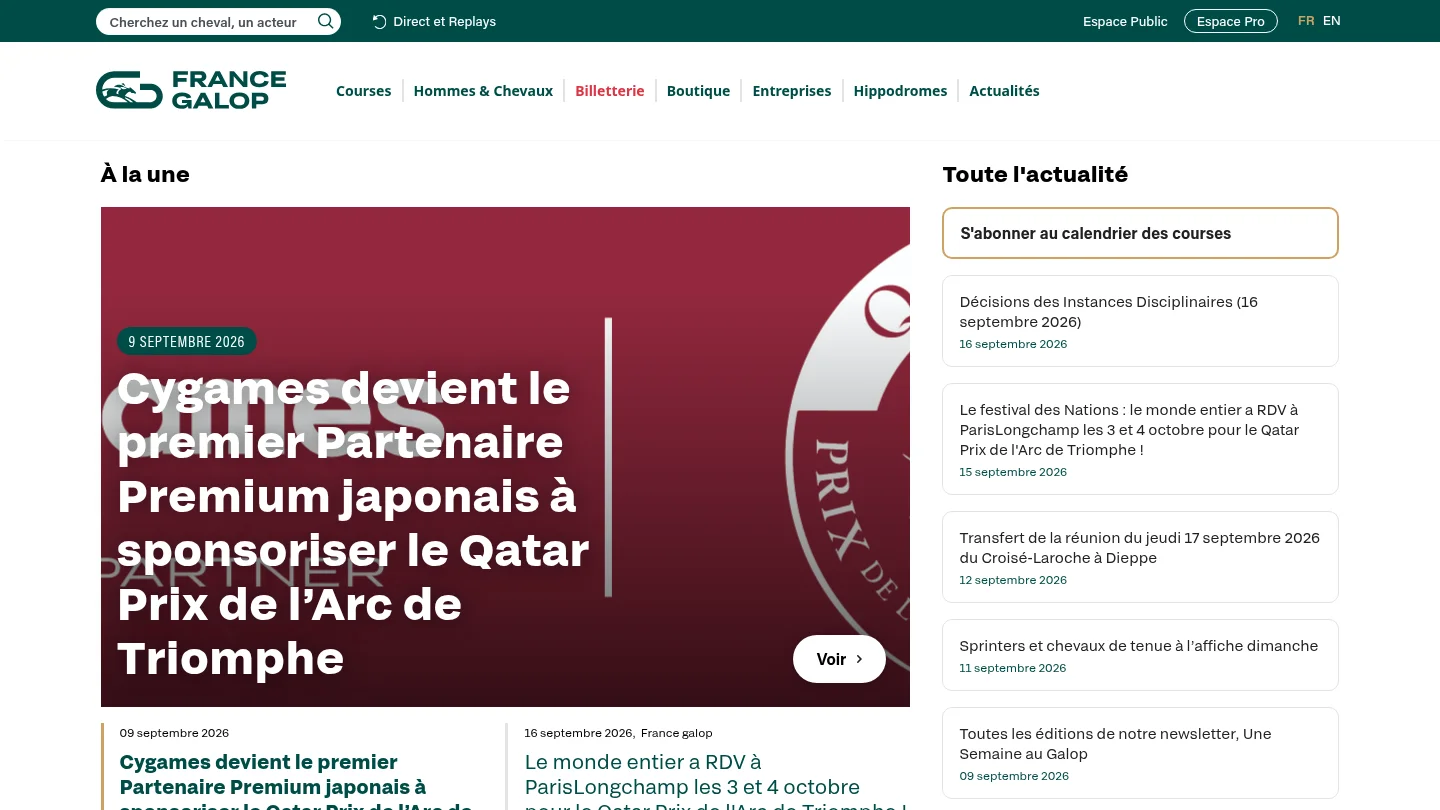Subscribe to the race calendar
Image resolution: width=1440 pixels, height=810 pixels.
click(x=1140, y=233)
